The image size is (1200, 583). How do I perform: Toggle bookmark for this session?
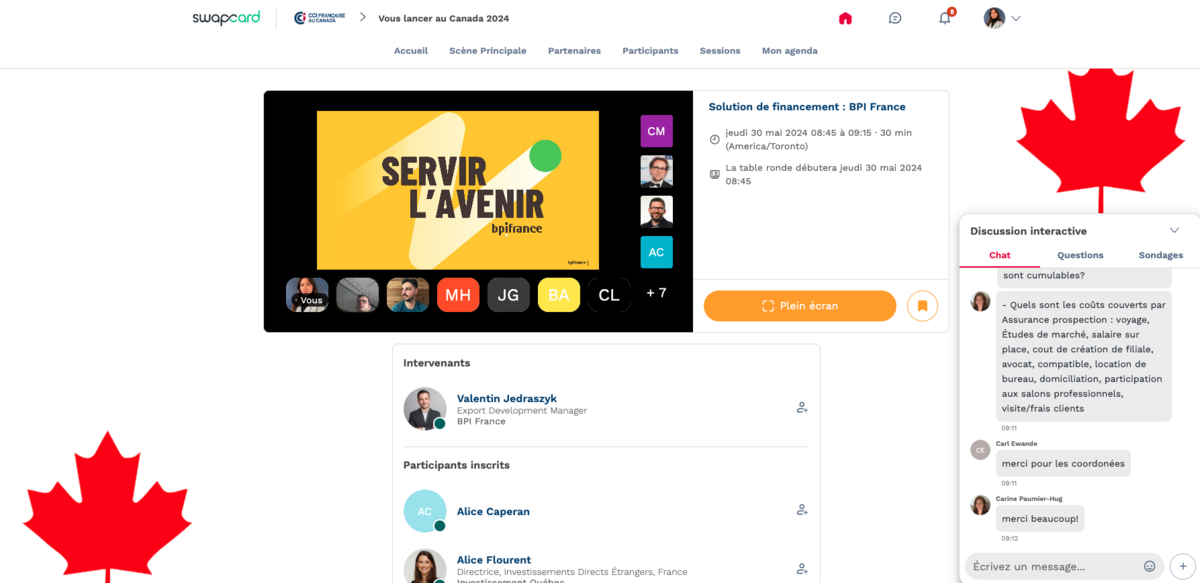tap(922, 306)
